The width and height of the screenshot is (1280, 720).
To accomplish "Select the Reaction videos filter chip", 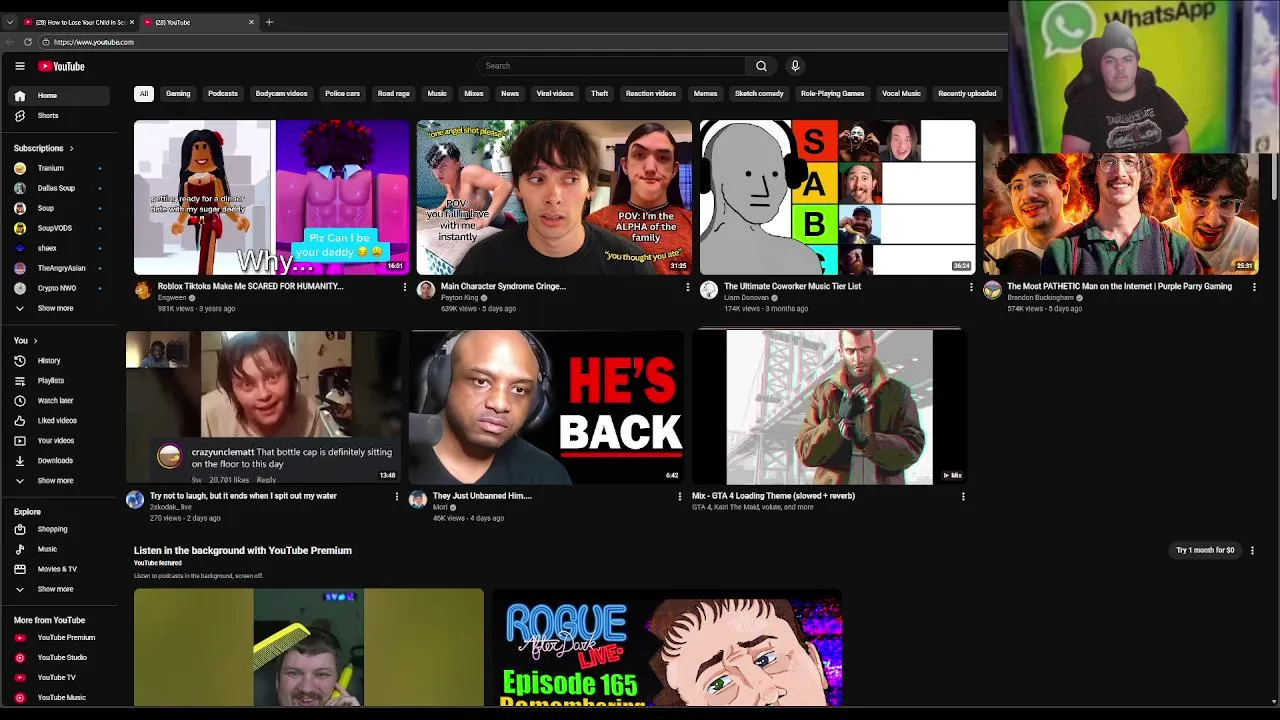I will click(x=651, y=94).
